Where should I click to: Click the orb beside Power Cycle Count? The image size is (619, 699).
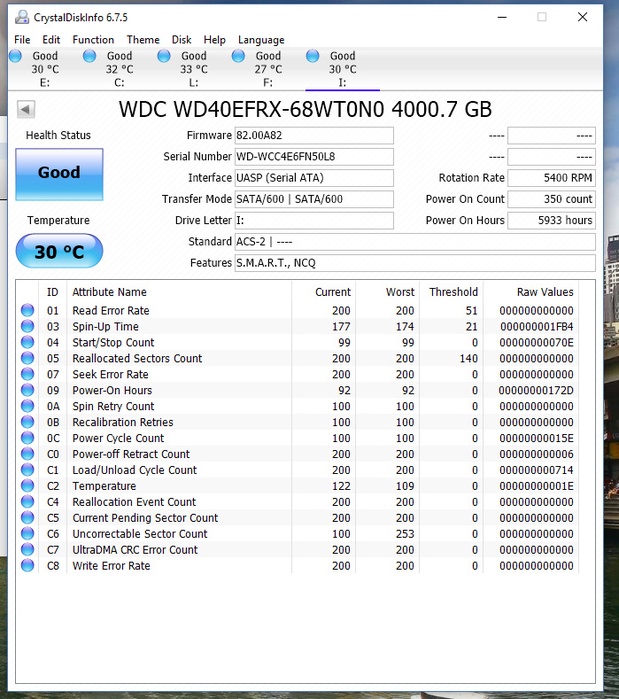pos(28,438)
